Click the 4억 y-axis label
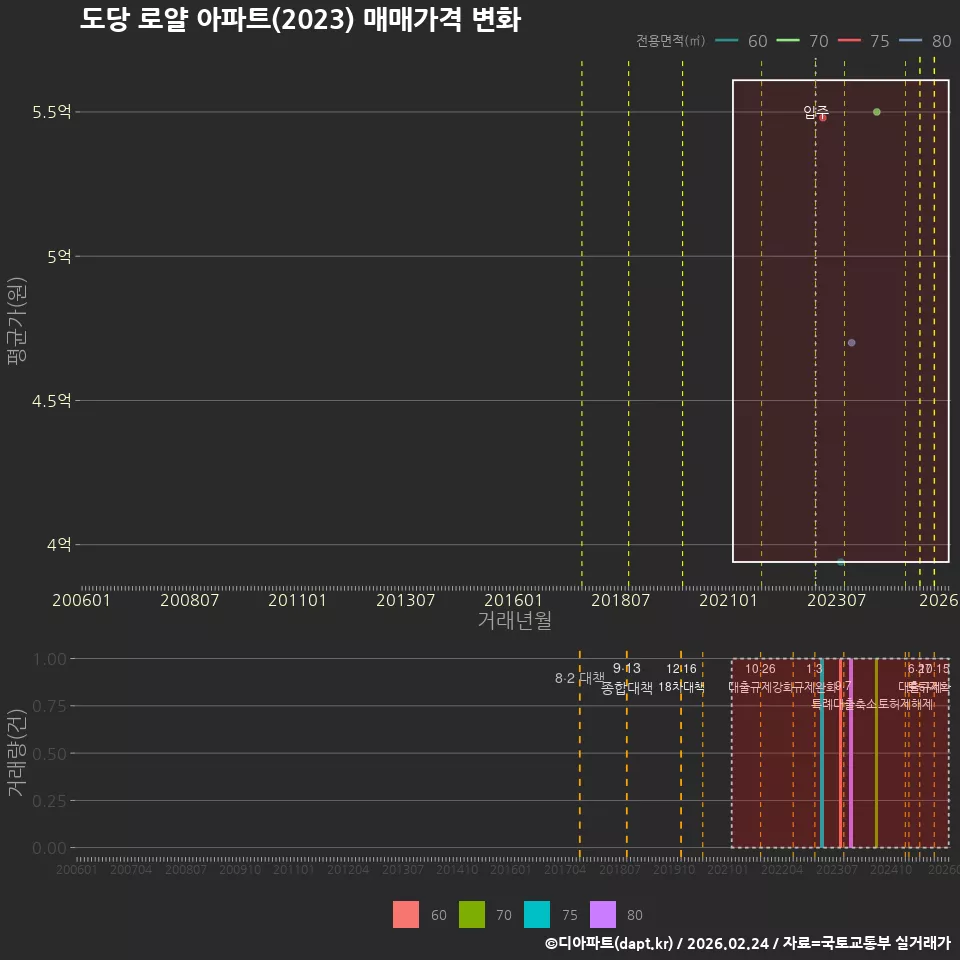 tap(59, 545)
